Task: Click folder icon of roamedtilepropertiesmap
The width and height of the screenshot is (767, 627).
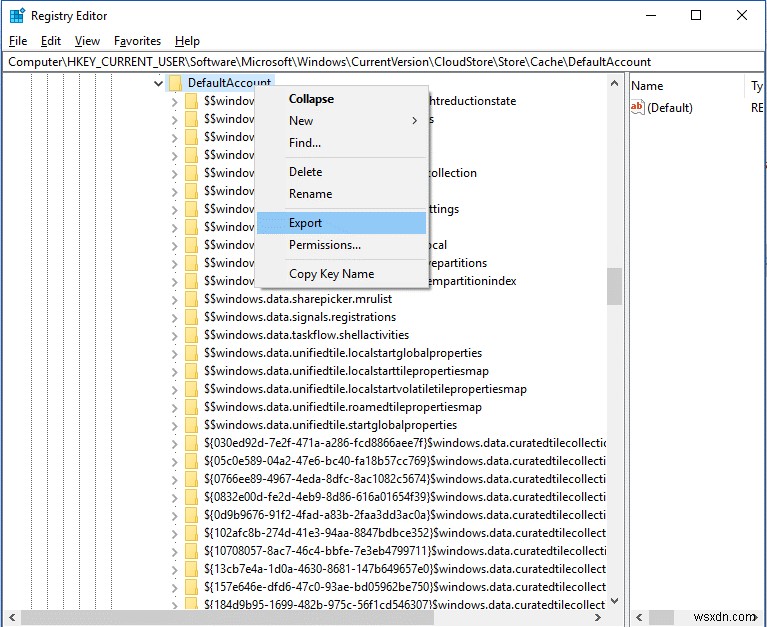Action: [191, 407]
